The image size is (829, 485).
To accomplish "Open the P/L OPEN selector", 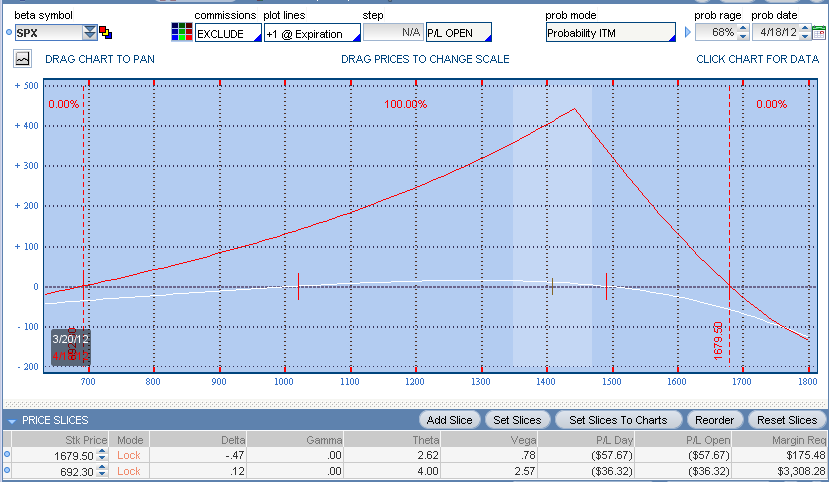I will [x=459, y=32].
